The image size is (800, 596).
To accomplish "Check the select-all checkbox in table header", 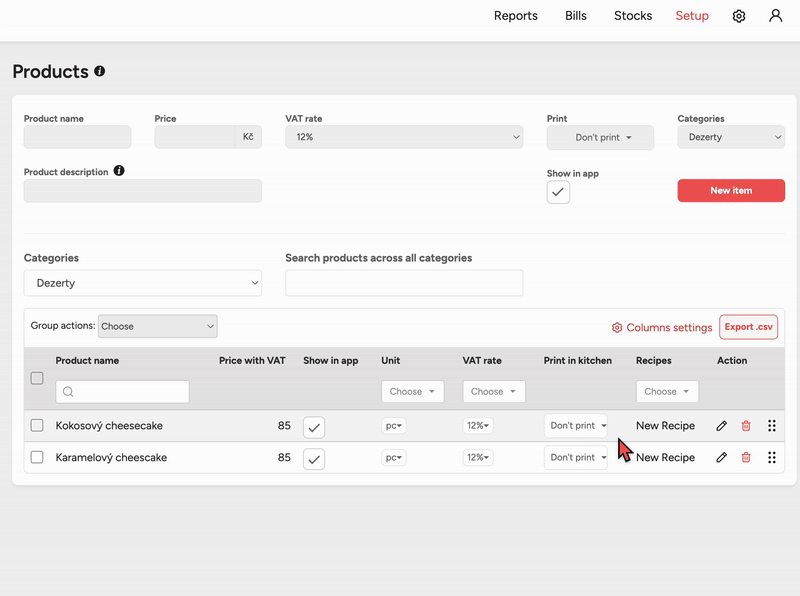I will [x=37, y=378].
